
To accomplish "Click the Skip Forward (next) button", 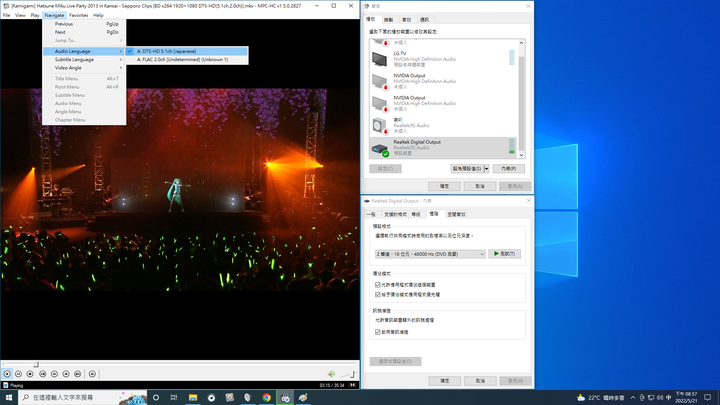I will click(x=78, y=374).
